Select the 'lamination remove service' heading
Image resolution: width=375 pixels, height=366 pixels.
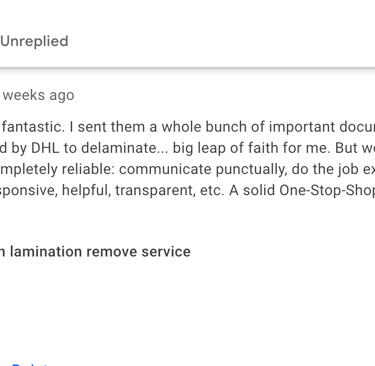(95, 252)
